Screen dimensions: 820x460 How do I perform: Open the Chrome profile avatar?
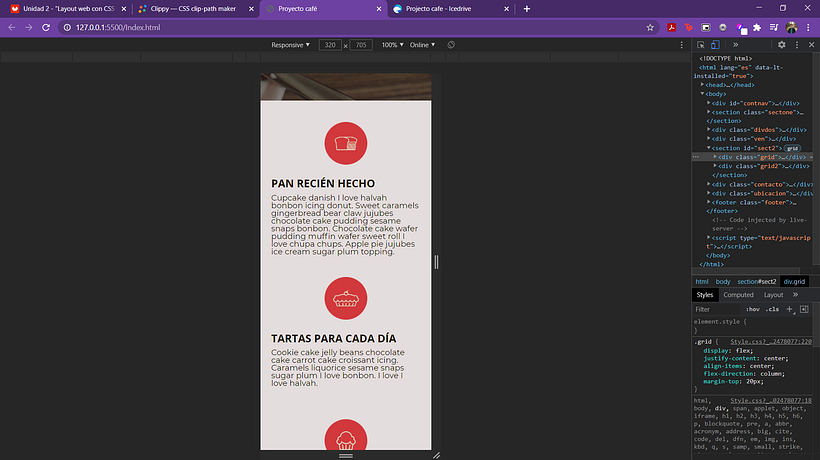click(791, 27)
